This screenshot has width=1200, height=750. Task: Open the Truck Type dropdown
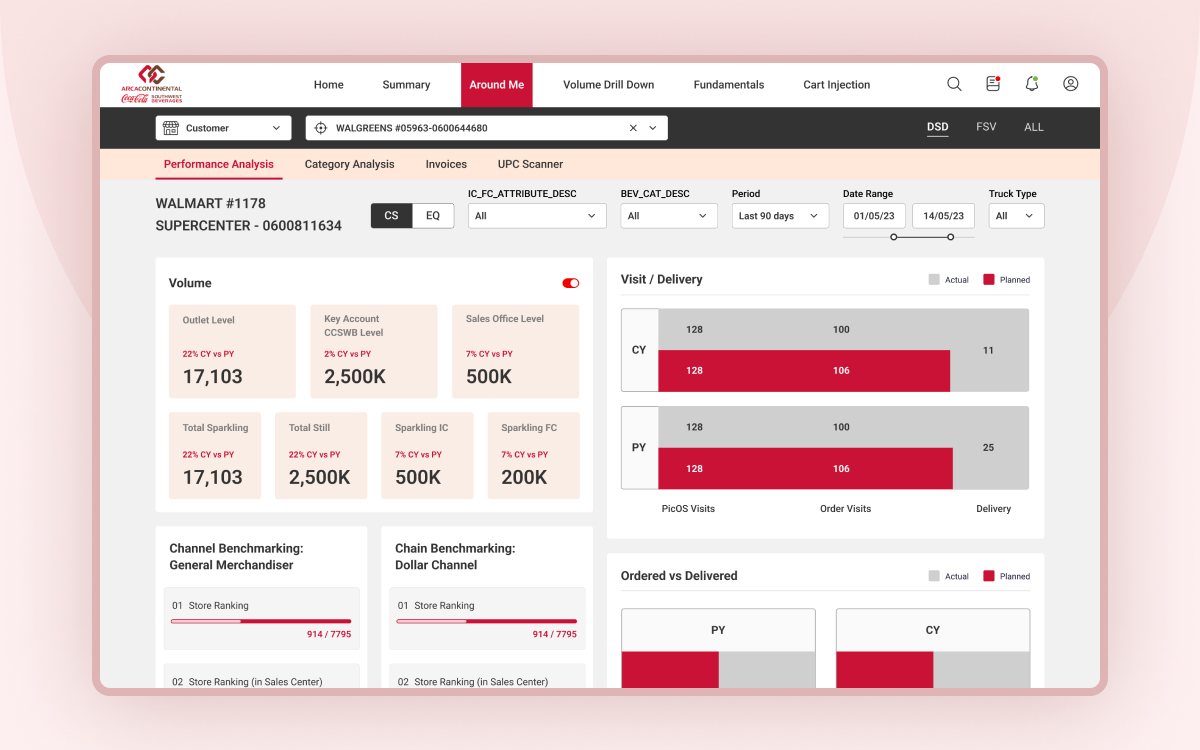[1016, 216]
